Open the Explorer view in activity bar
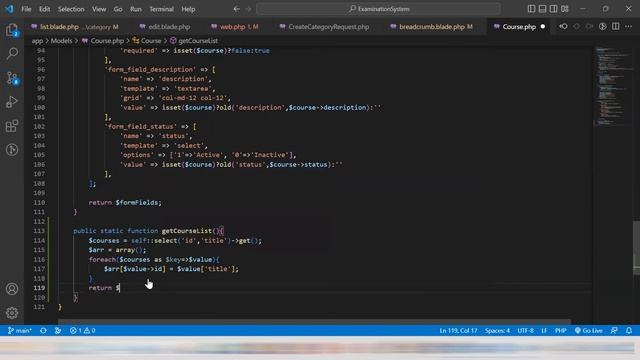 12,30
